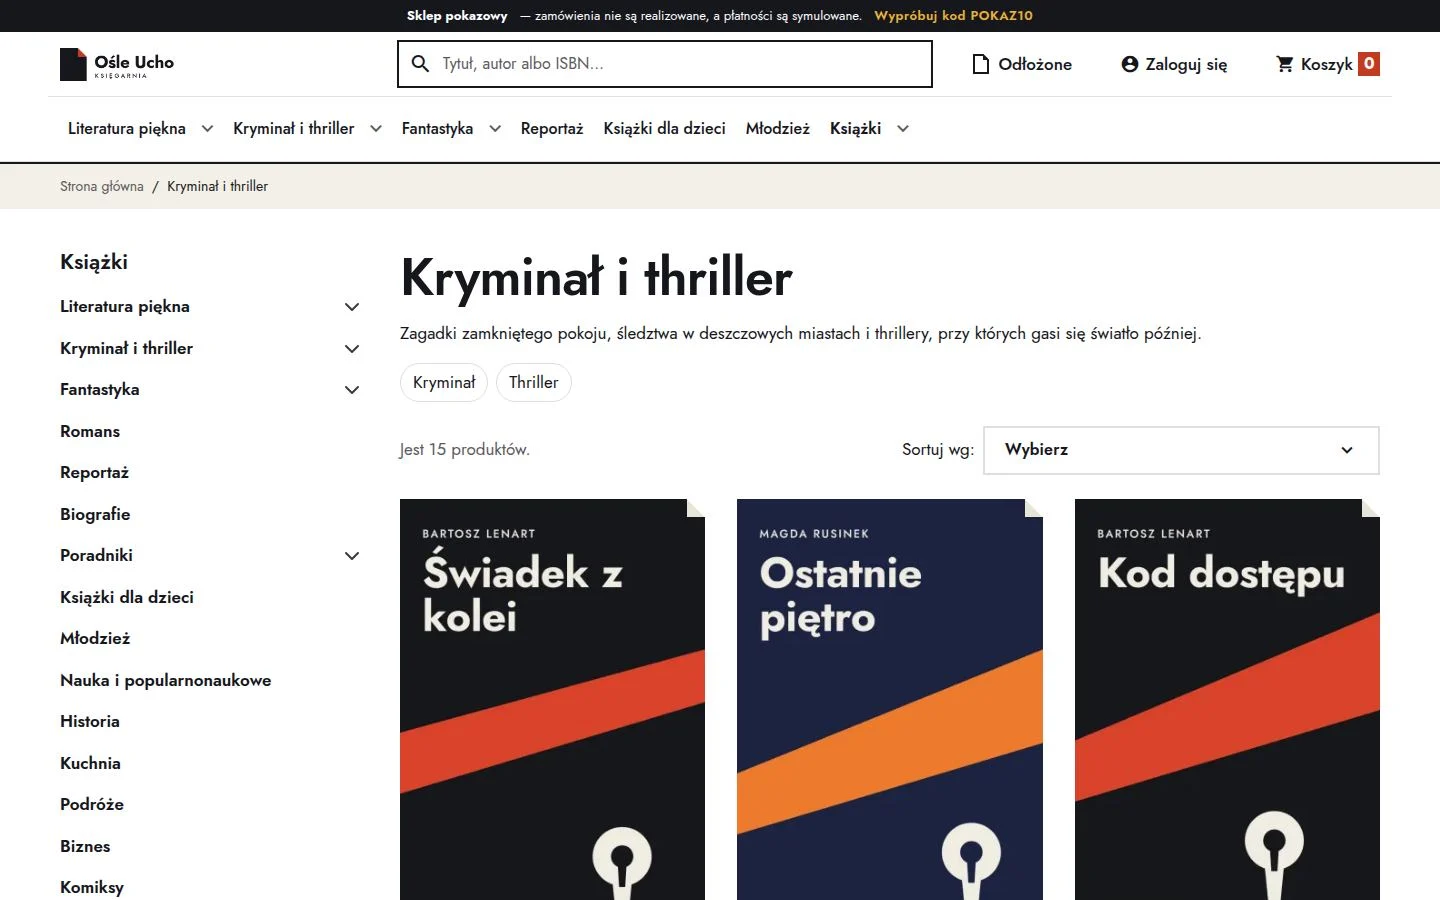The width and height of the screenshot is (1440, 900).
Task: Open the Odłożone saved items page
Action: (1022, 64)
